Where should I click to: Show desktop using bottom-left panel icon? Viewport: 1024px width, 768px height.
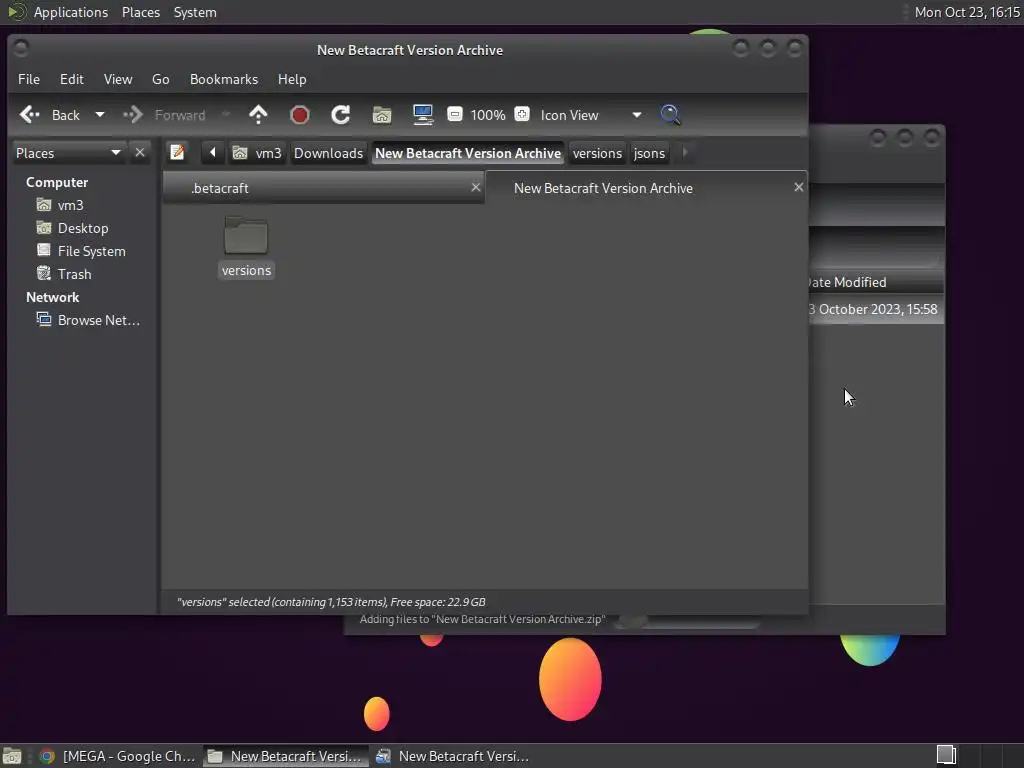tap(12, 756)
